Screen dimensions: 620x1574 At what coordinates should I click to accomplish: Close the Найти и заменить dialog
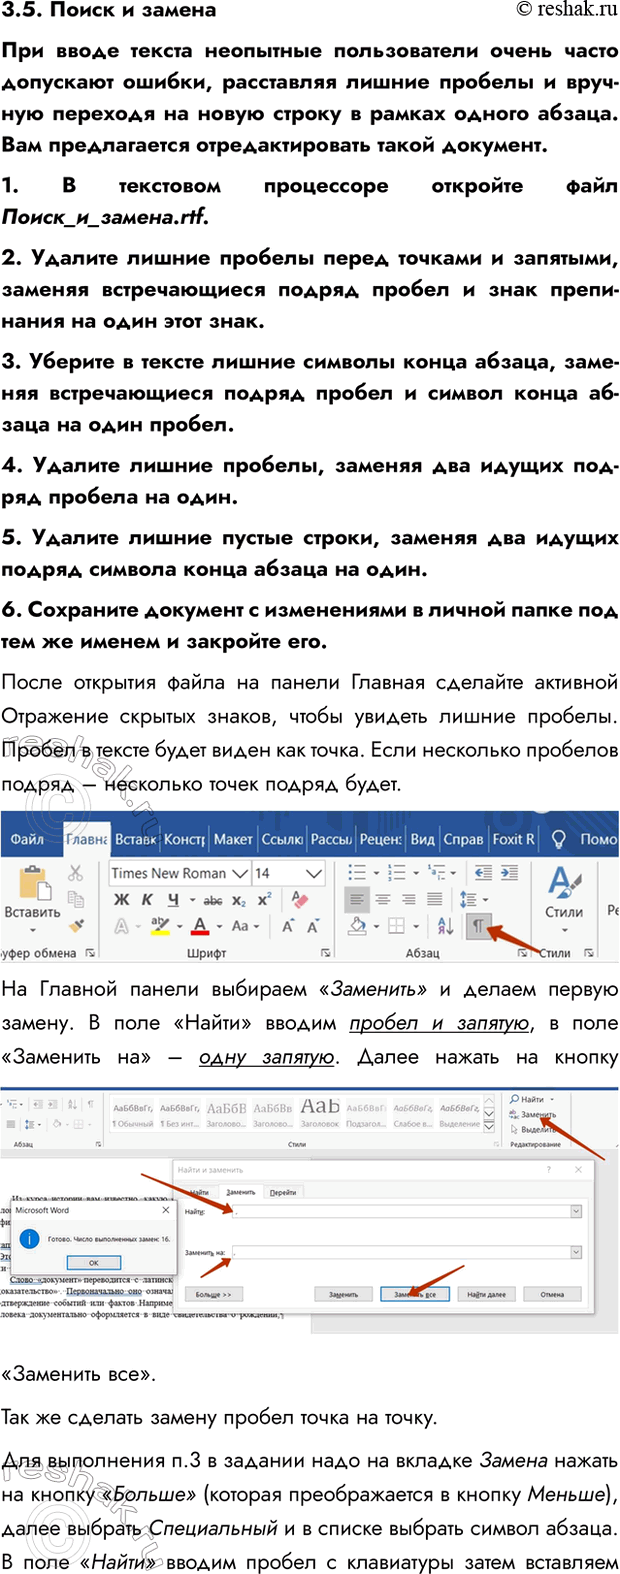(x=578, y=1169)
